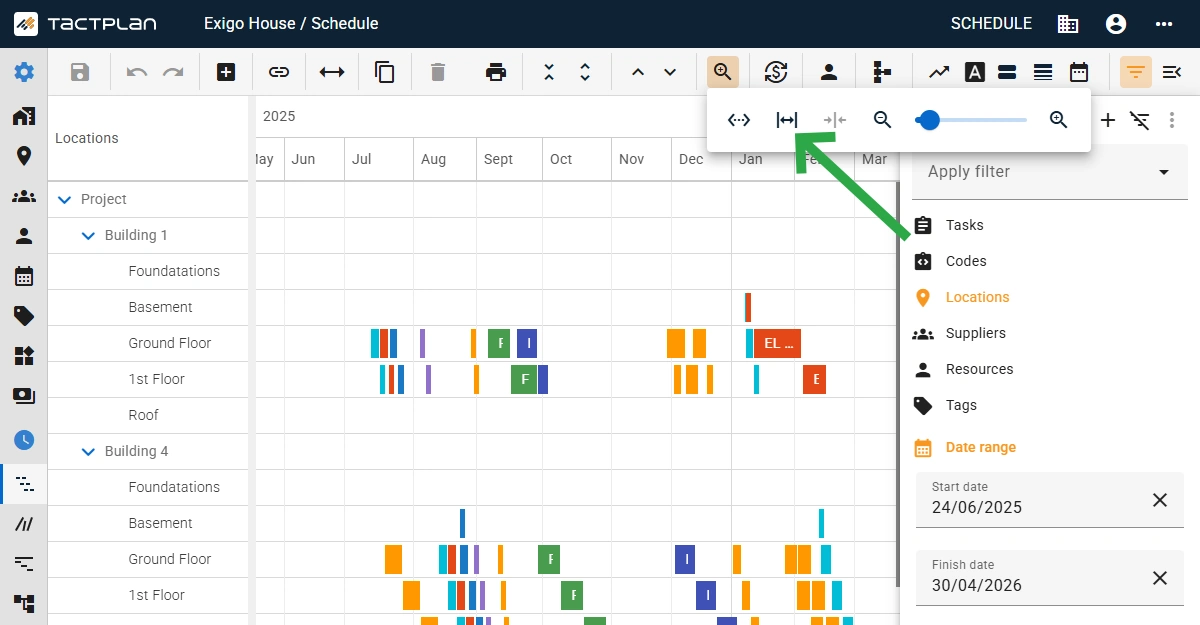Image resolution: width=1200 pixels, height=625 pixels.
Task: Click the horizontal double-arrow stretch icon
Action: pos(332,72)
